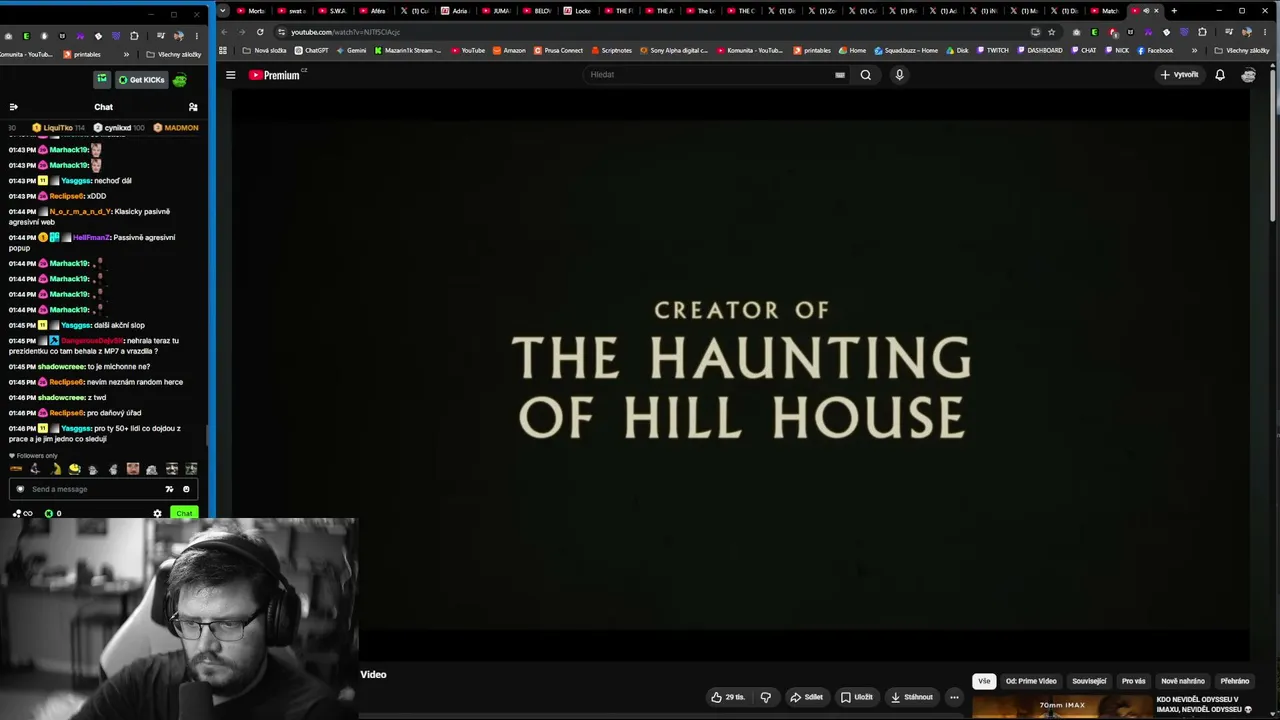The height and width of the screenshot is (720, 1280).
Task: Open the YouTube guide hamburger menu
Action: 230,75
